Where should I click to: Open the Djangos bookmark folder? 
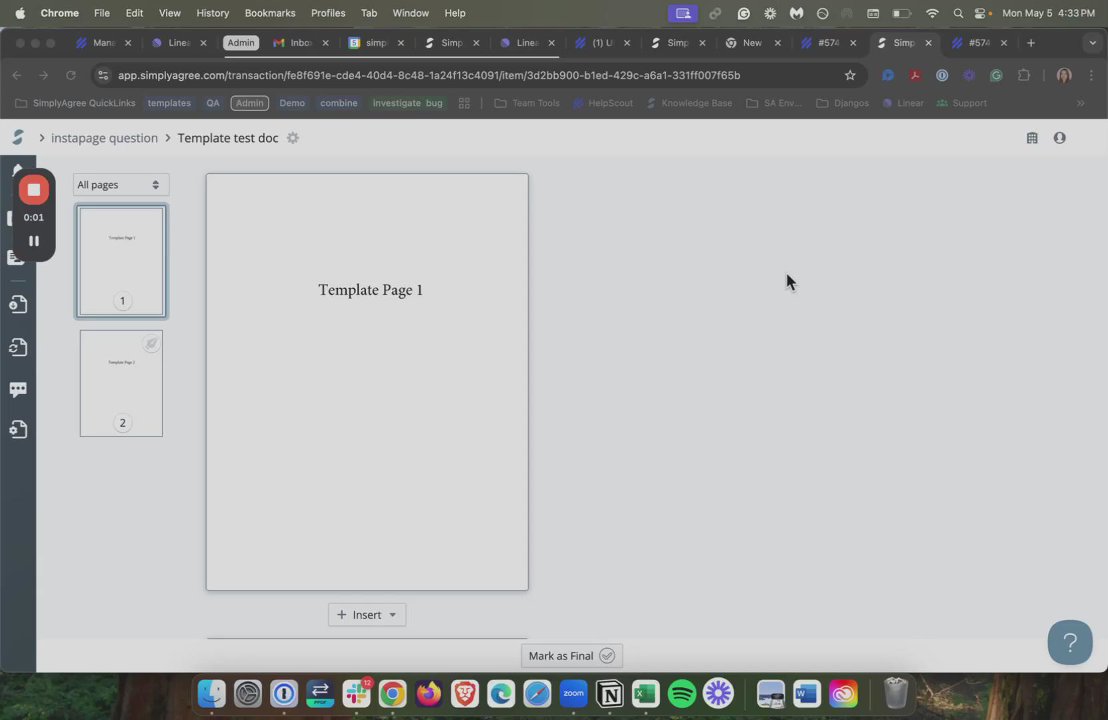tap(843, 103)
